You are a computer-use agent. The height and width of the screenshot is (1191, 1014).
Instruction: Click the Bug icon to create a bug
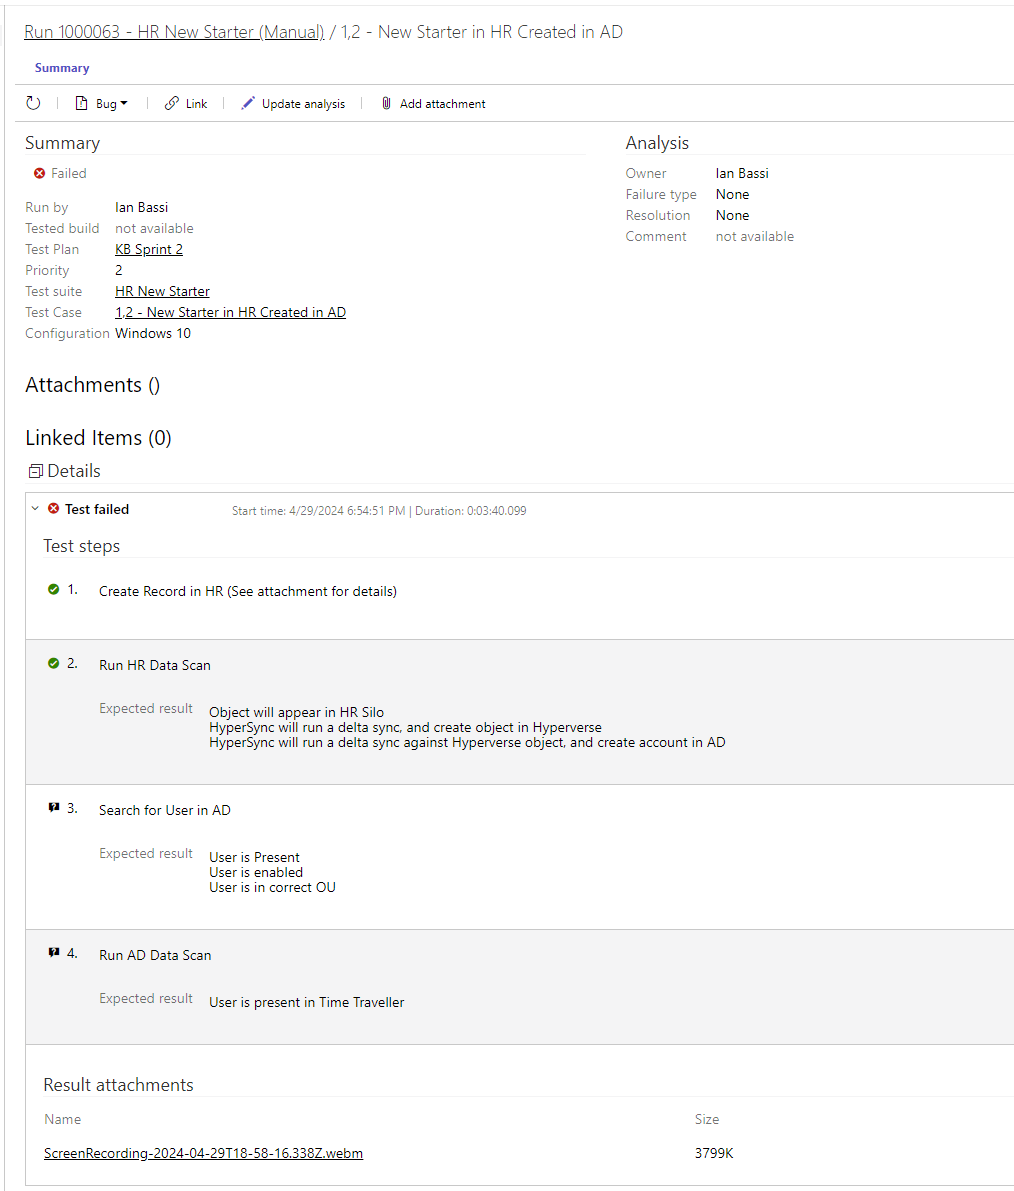pos(82,103)
